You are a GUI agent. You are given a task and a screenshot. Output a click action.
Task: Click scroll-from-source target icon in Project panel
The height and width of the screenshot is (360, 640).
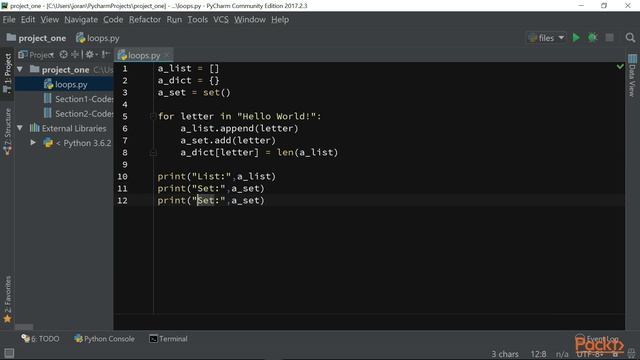point(63,54)
